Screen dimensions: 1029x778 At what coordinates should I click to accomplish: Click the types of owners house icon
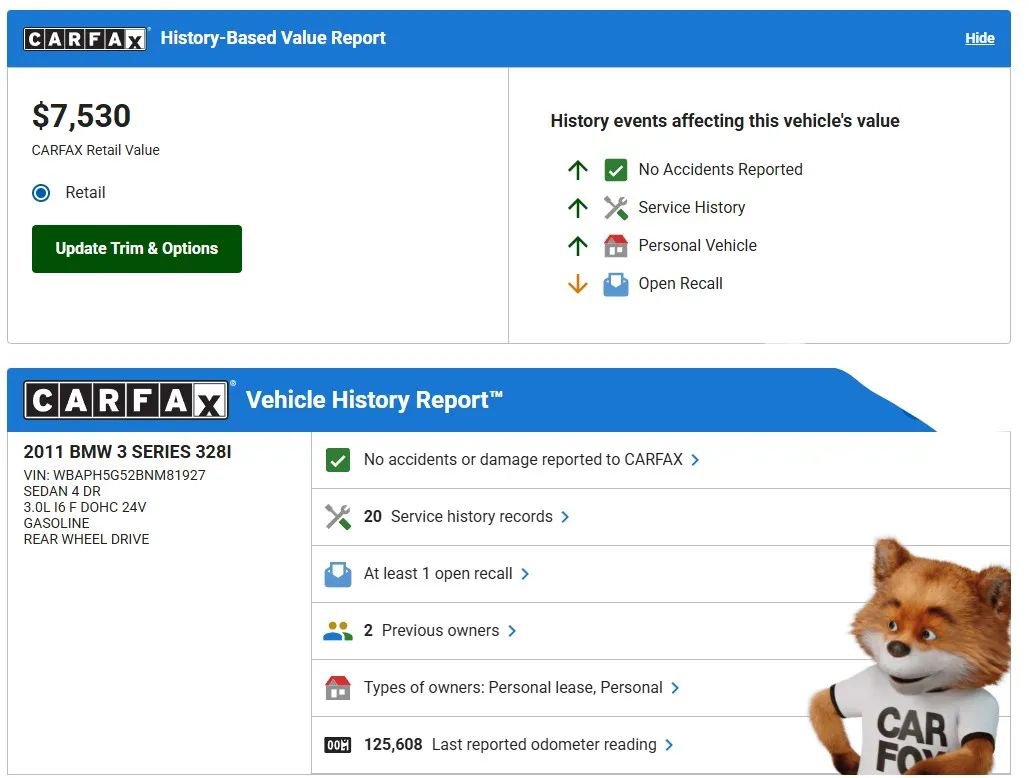click(337, 687)
